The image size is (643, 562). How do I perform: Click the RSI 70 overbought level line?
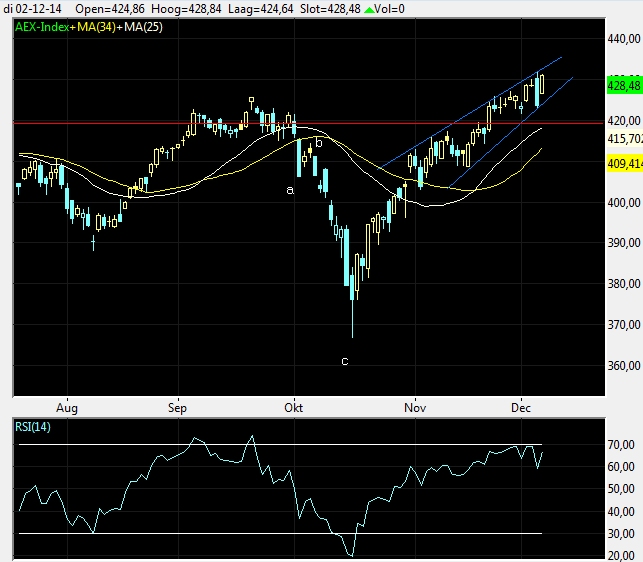tap(300, 444)
